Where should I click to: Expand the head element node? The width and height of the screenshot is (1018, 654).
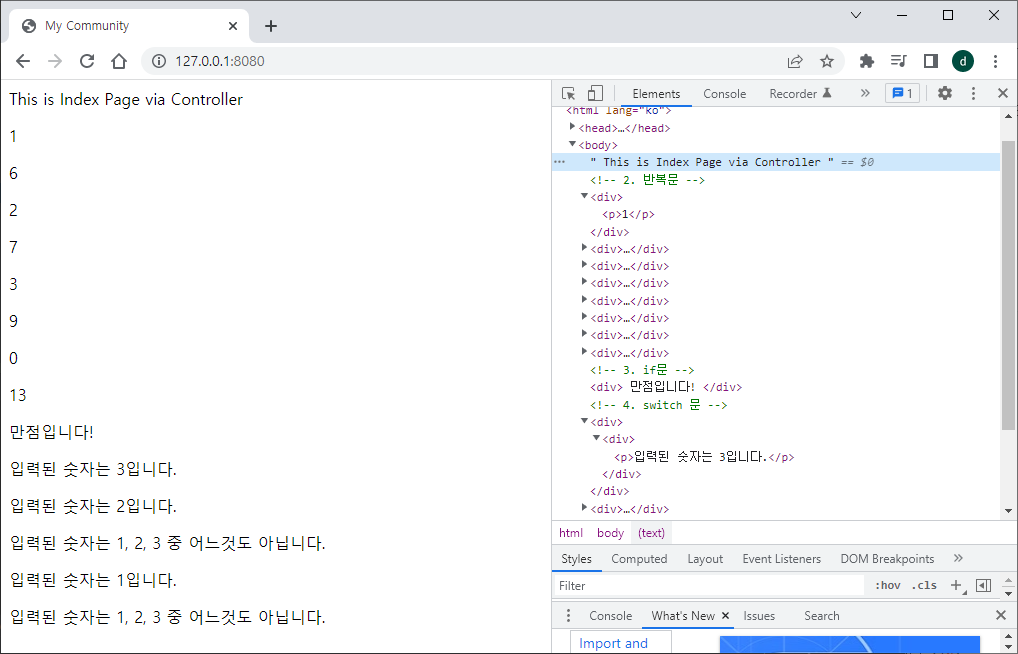[572, 127]
